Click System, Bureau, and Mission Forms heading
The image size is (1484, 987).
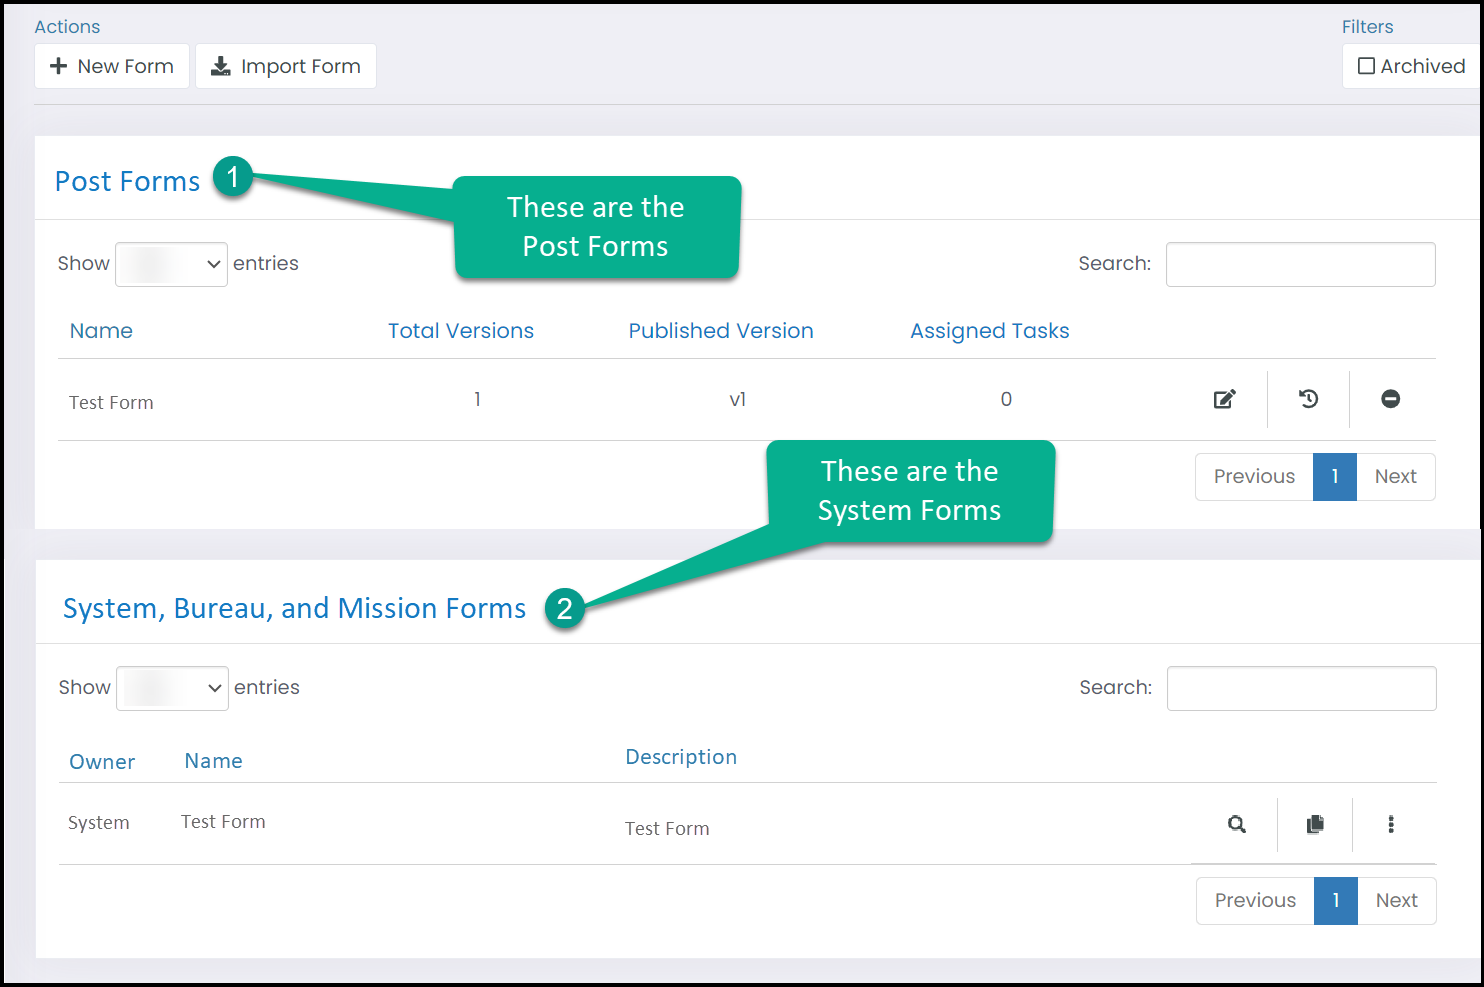(x=295, y=608)
